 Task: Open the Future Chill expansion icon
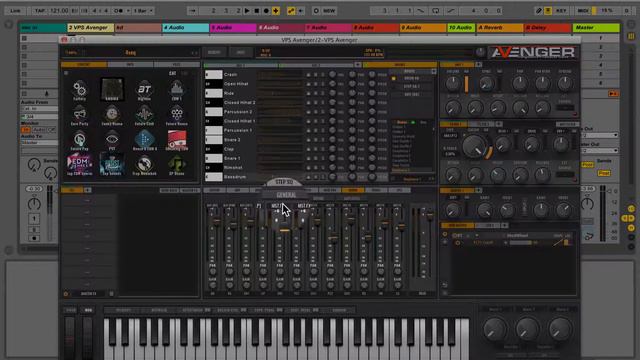tap(144, 116)
